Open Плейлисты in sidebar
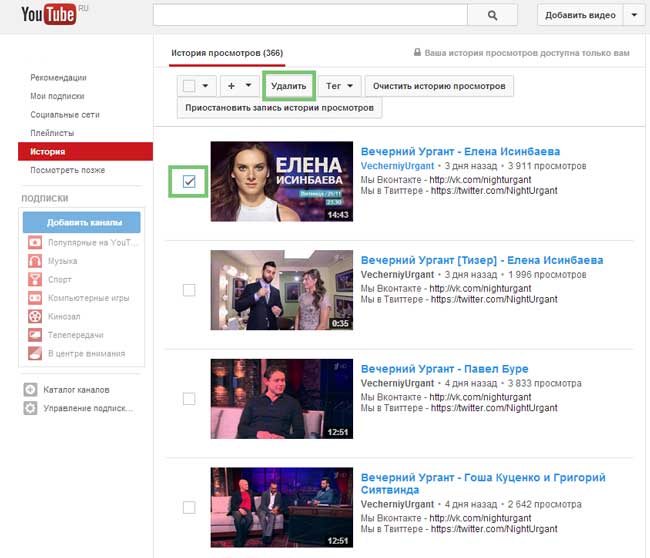Screen dimensions: 650x558 click(52, 133)
